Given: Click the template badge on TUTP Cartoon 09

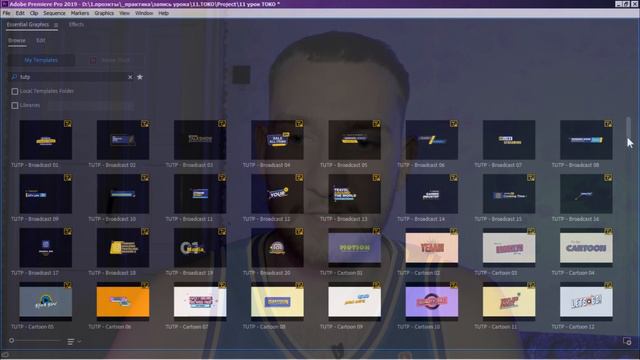Looking at the screenshot, I should click(376, 285).
